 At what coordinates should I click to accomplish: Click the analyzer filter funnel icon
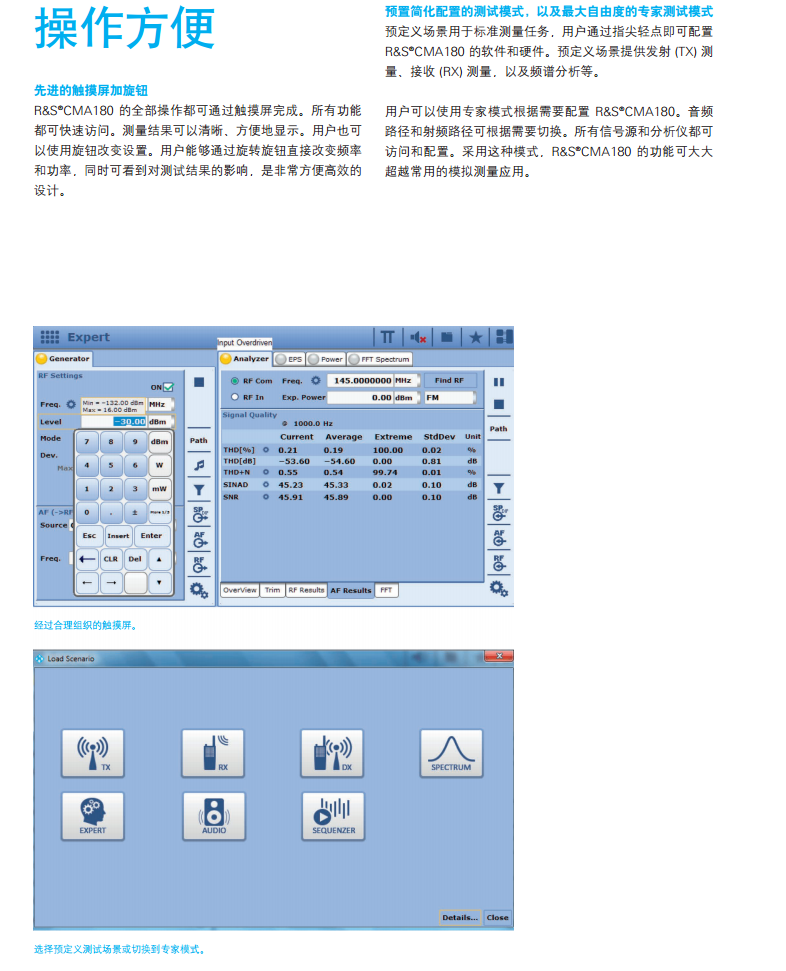(x=499, y=489)
